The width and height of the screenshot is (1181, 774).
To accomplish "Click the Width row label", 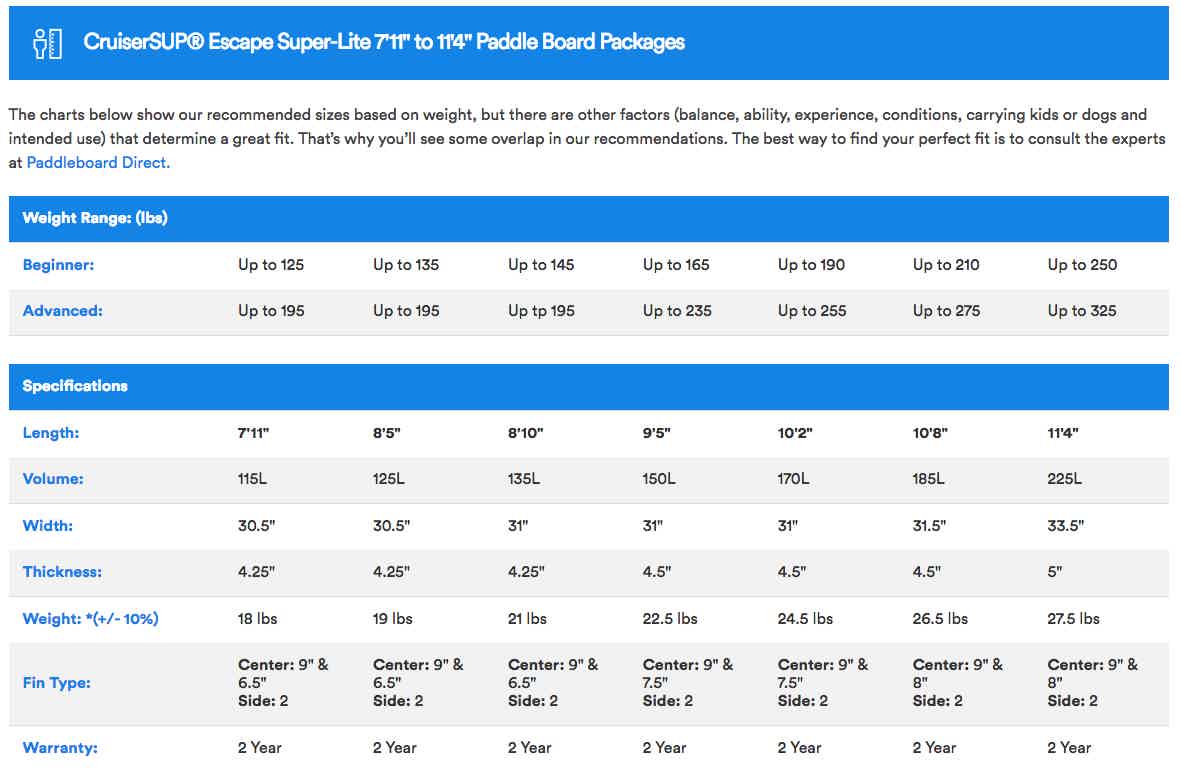I will (47, 526).
